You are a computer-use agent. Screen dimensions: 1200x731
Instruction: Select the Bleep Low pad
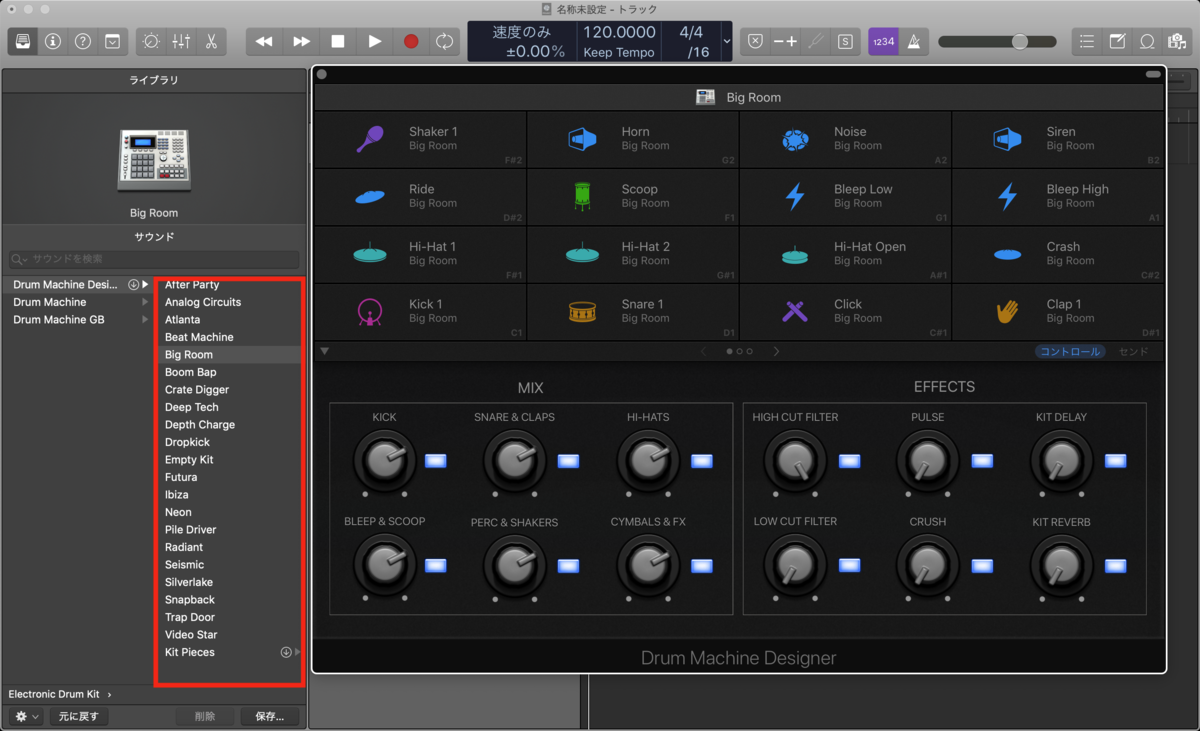pos(846,196)
